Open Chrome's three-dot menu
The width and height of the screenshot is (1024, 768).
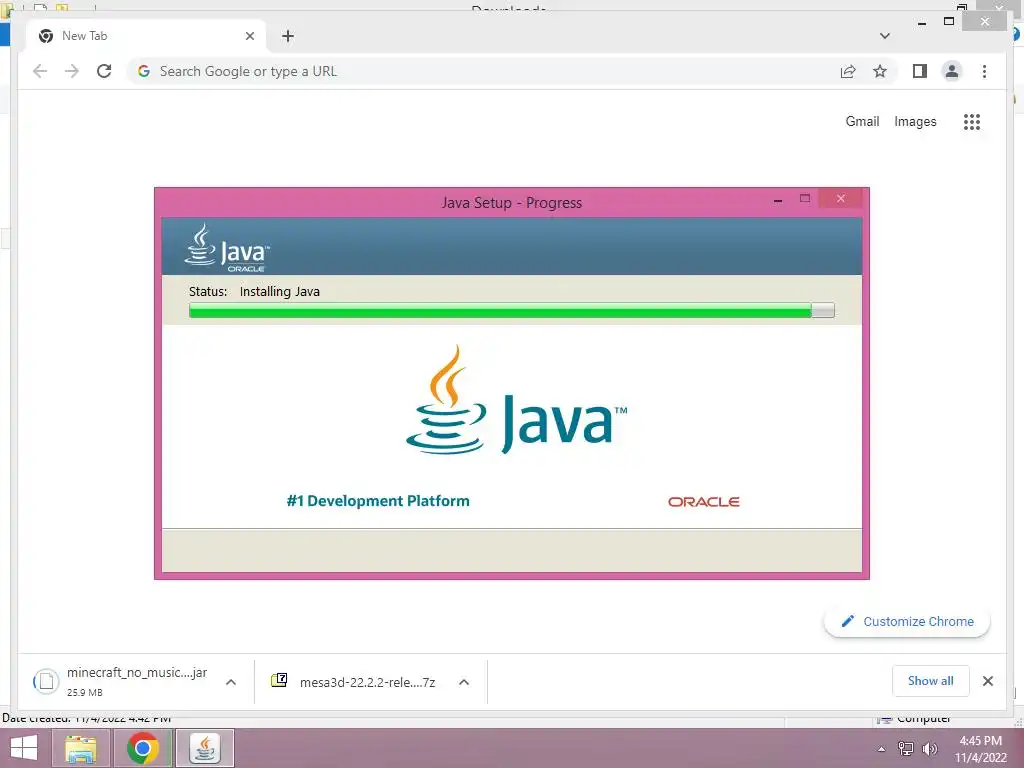(984, 71)
